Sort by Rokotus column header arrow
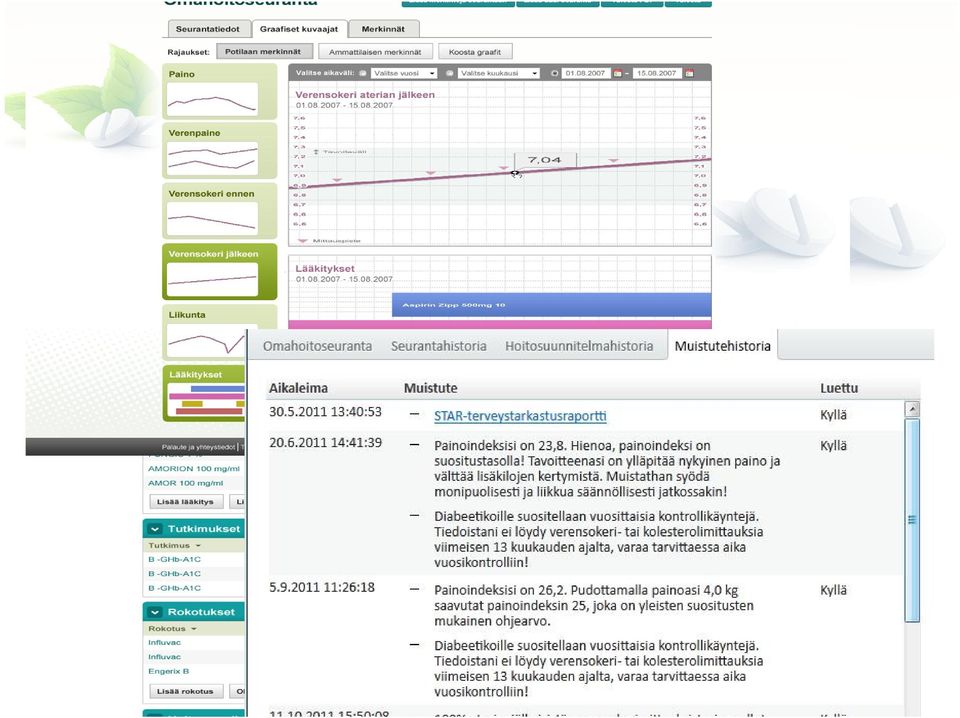The width and height of the screenshot is (960, 718). pos(193,629)
